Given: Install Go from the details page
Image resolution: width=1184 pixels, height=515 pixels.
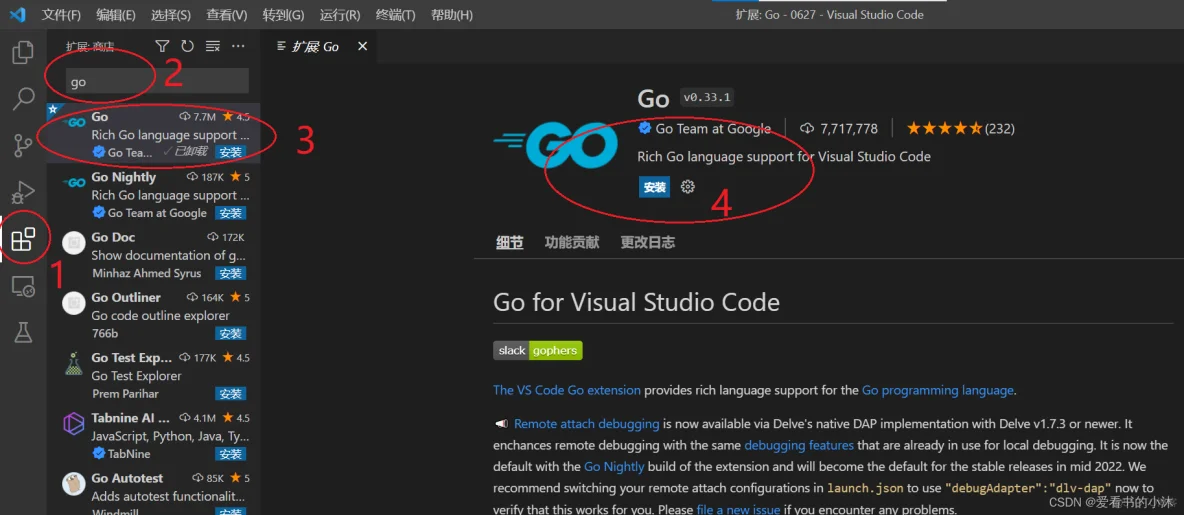Looking at the screenshot, I should click(x=655, y=187).
